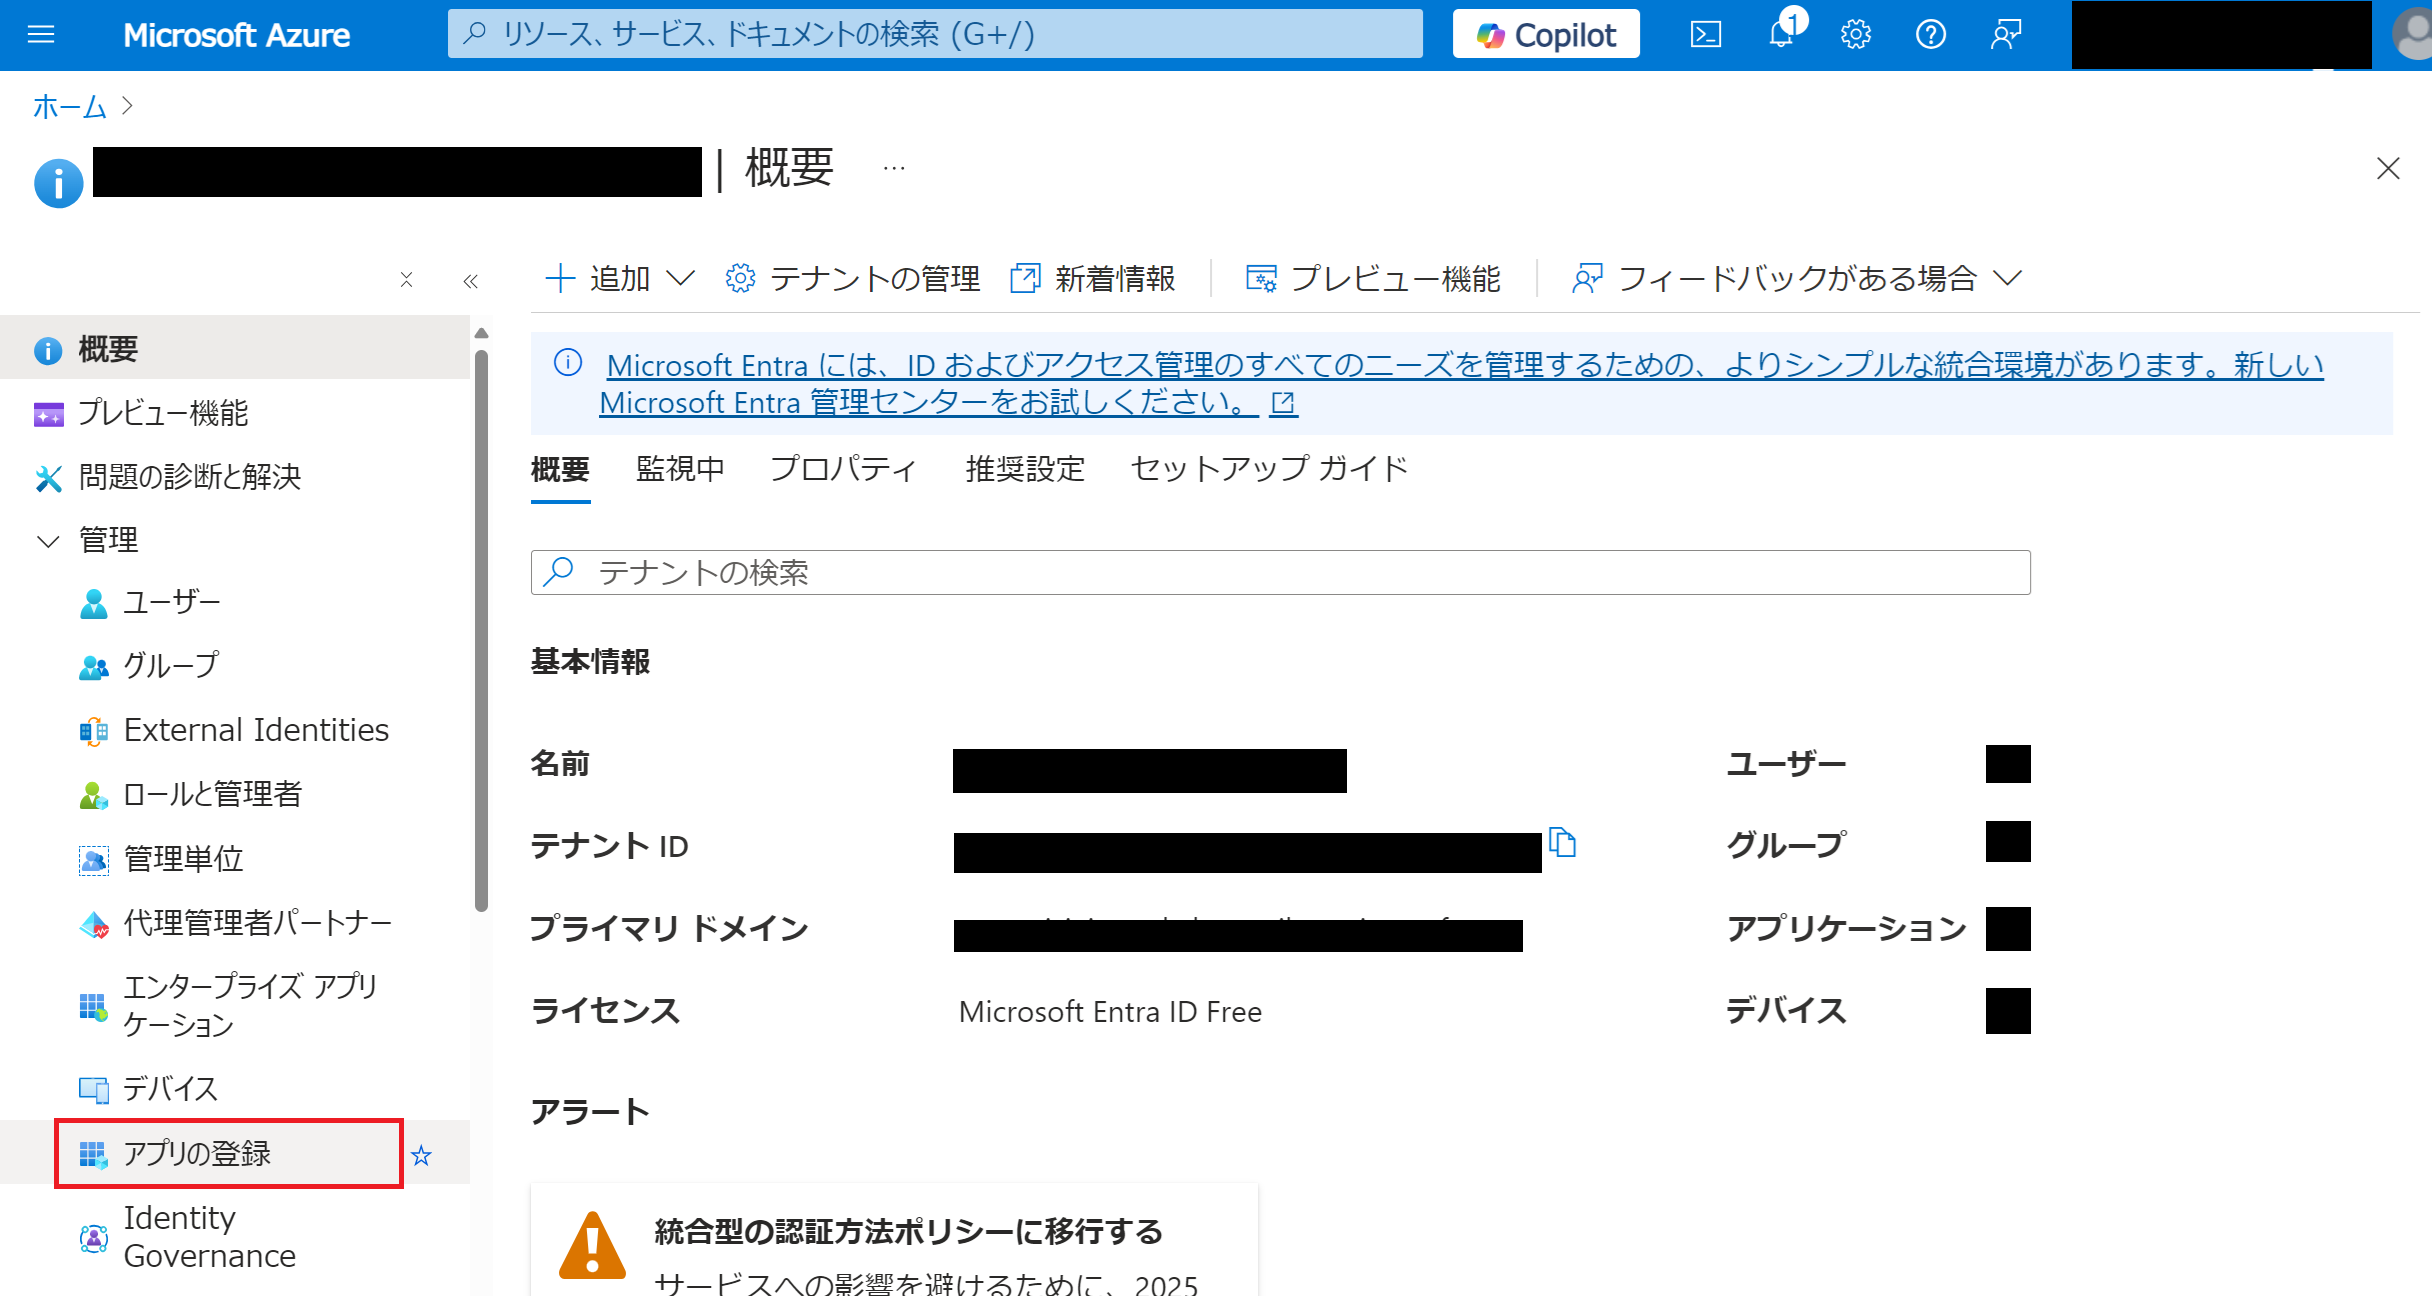Click the sidebar vertical scrollbar
This screenshot has height=1296, width=2432.
tap(482, 630)
